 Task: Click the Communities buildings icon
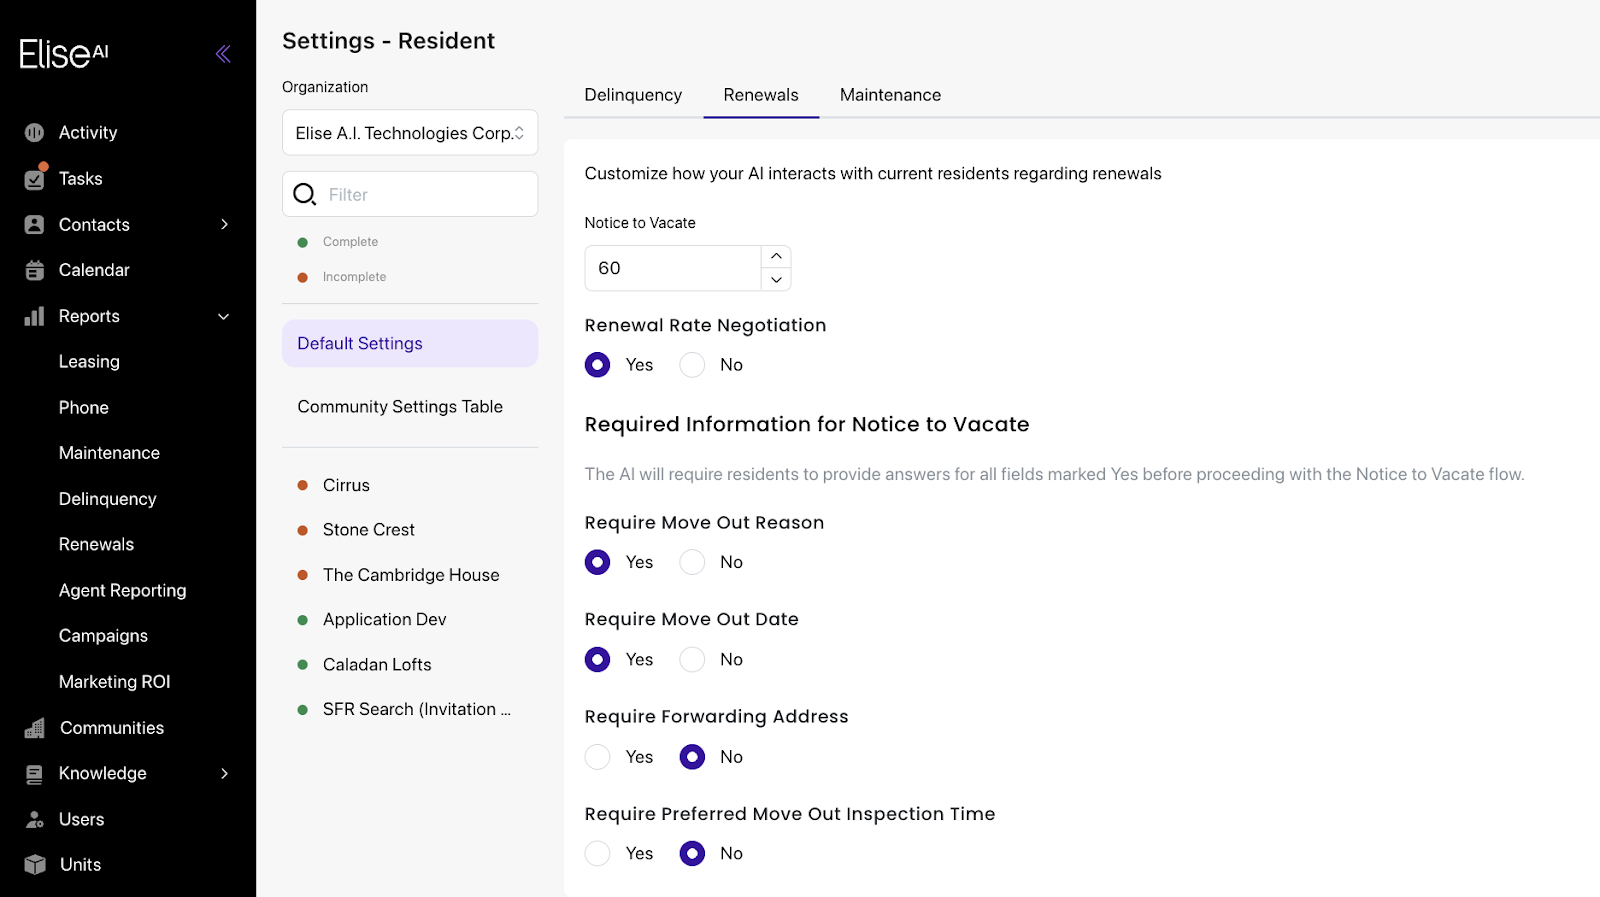point(34,728)
